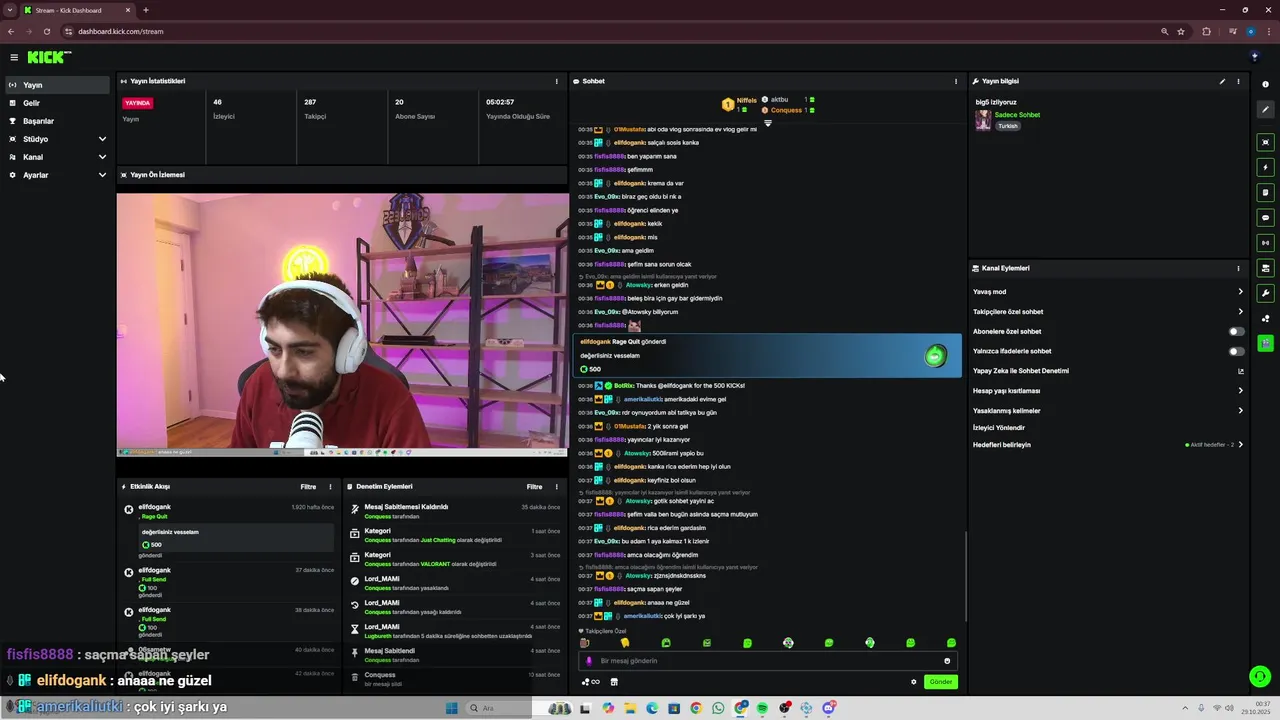1280x720 pixels.
Task: Click the speech bubble icon in right rail
Action: 1265,217
